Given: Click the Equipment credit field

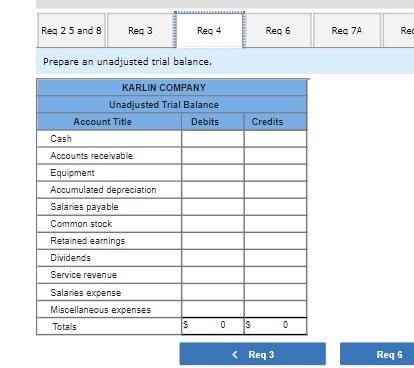Looking at the screenshot, I should coord(275,173).
